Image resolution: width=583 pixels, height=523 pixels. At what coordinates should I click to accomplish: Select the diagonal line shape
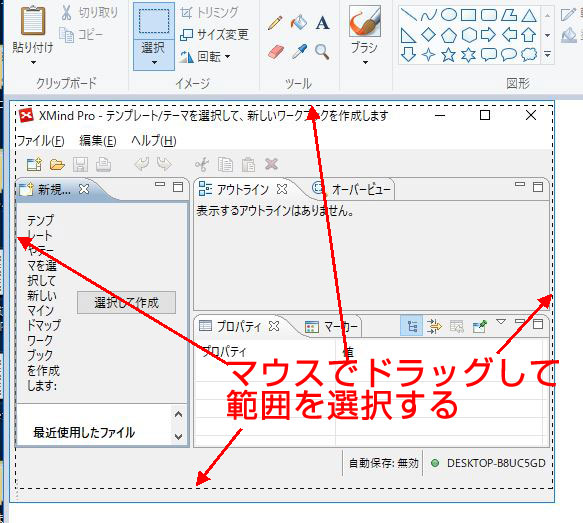[408, 15]
